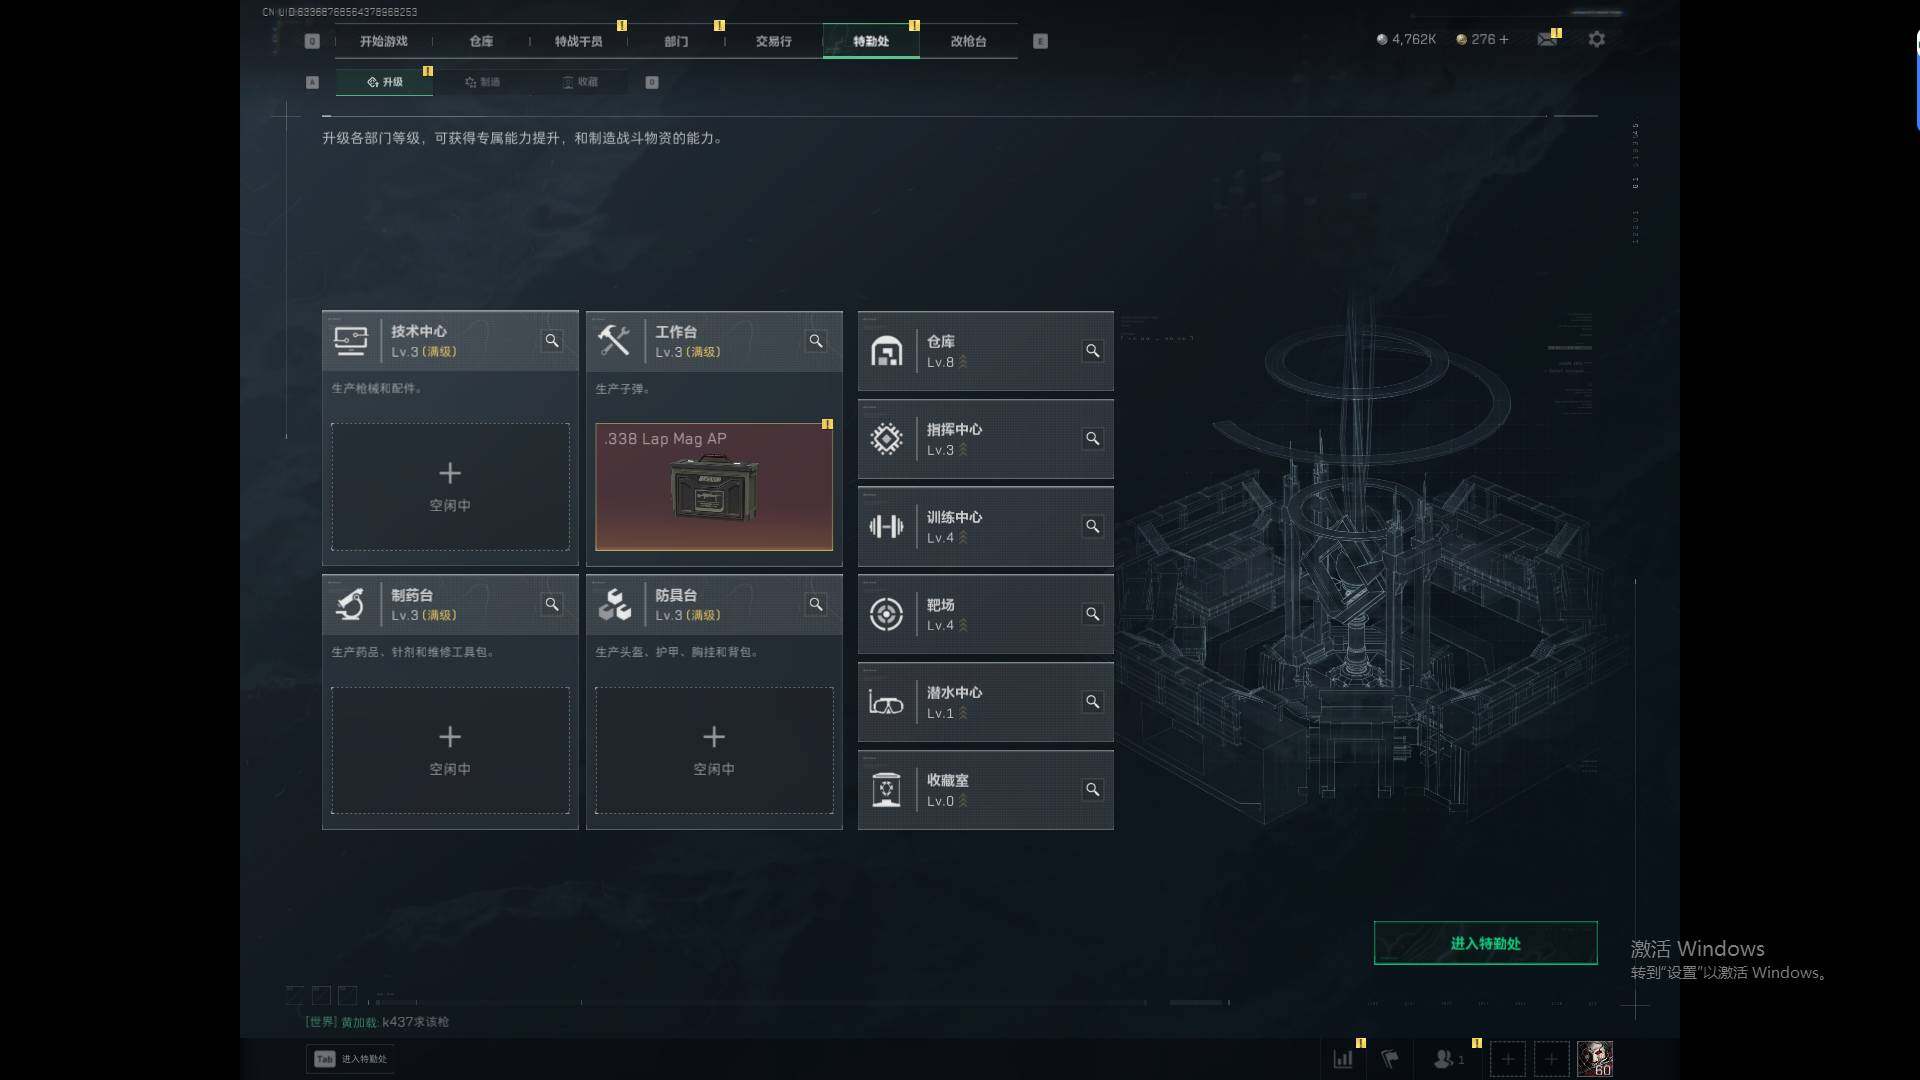Open the friends list icon

pyautogui.click(x=1447, y=1058)
